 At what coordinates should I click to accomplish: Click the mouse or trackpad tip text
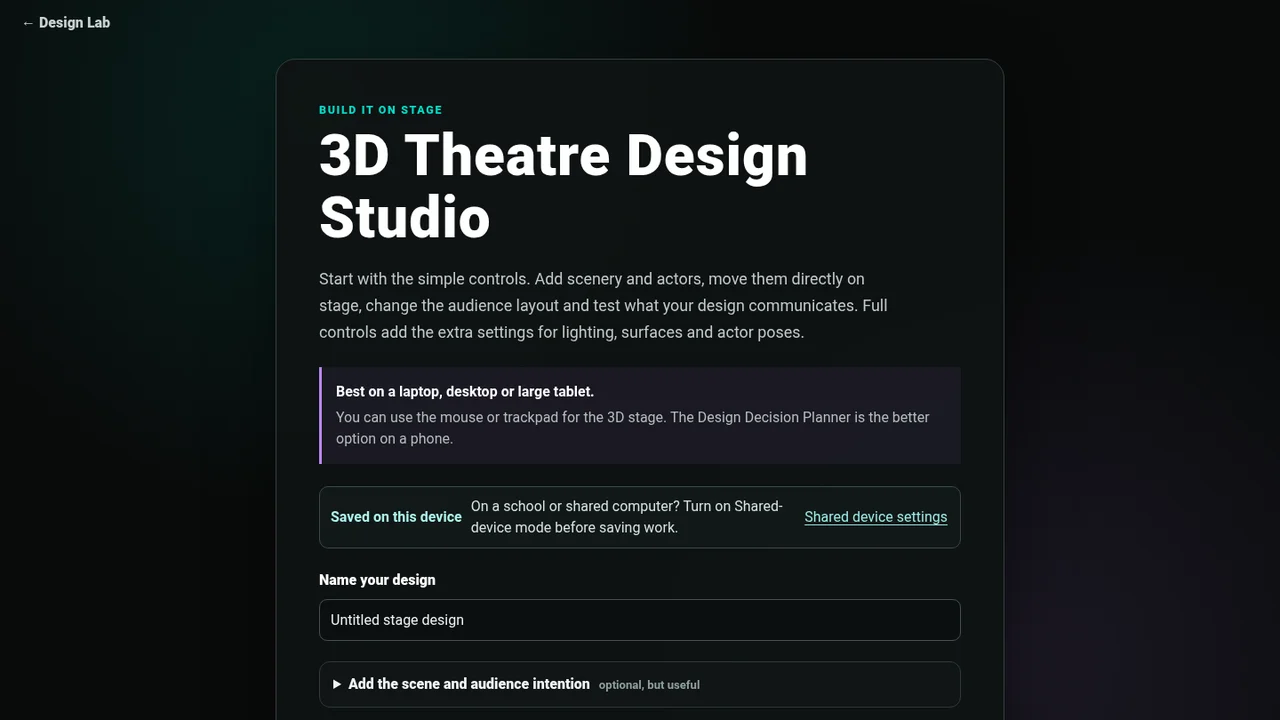633,428
